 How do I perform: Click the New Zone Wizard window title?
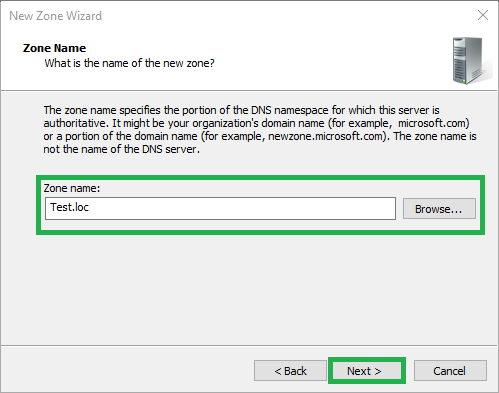point(55,16)
